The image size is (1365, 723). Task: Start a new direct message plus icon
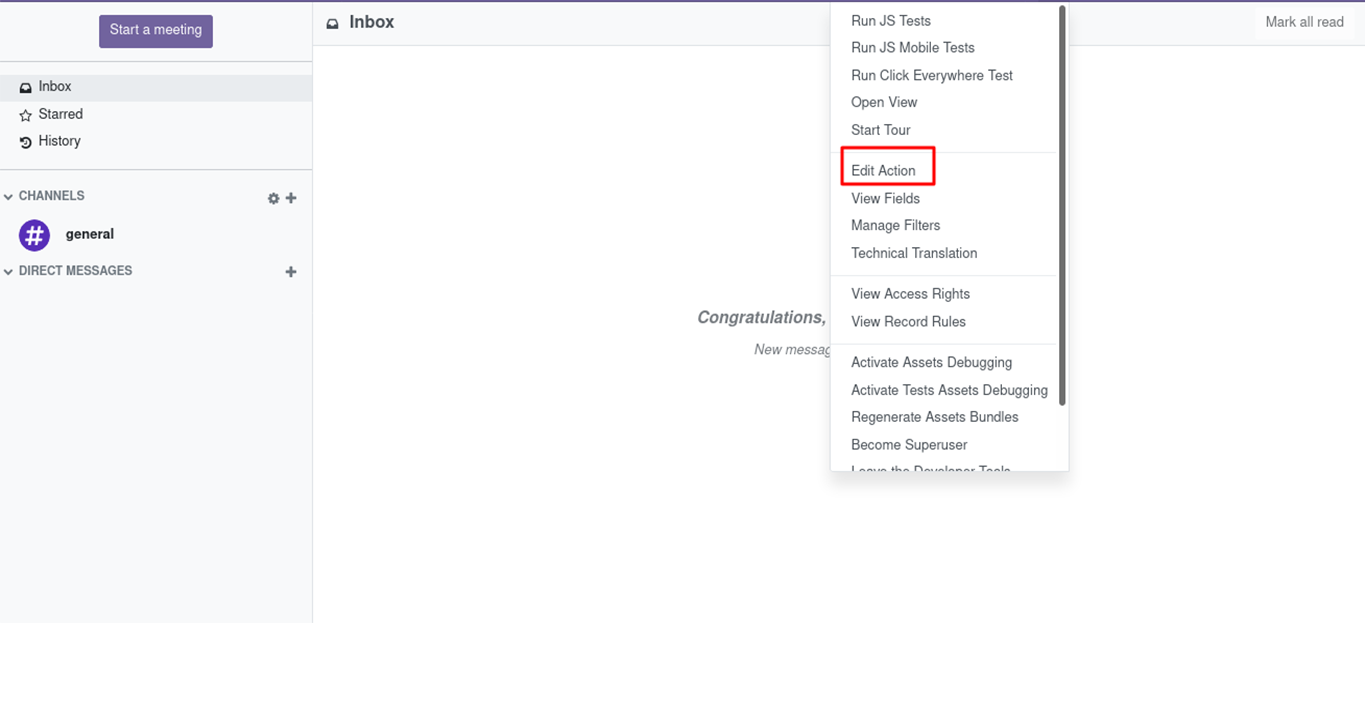(291, 271)
